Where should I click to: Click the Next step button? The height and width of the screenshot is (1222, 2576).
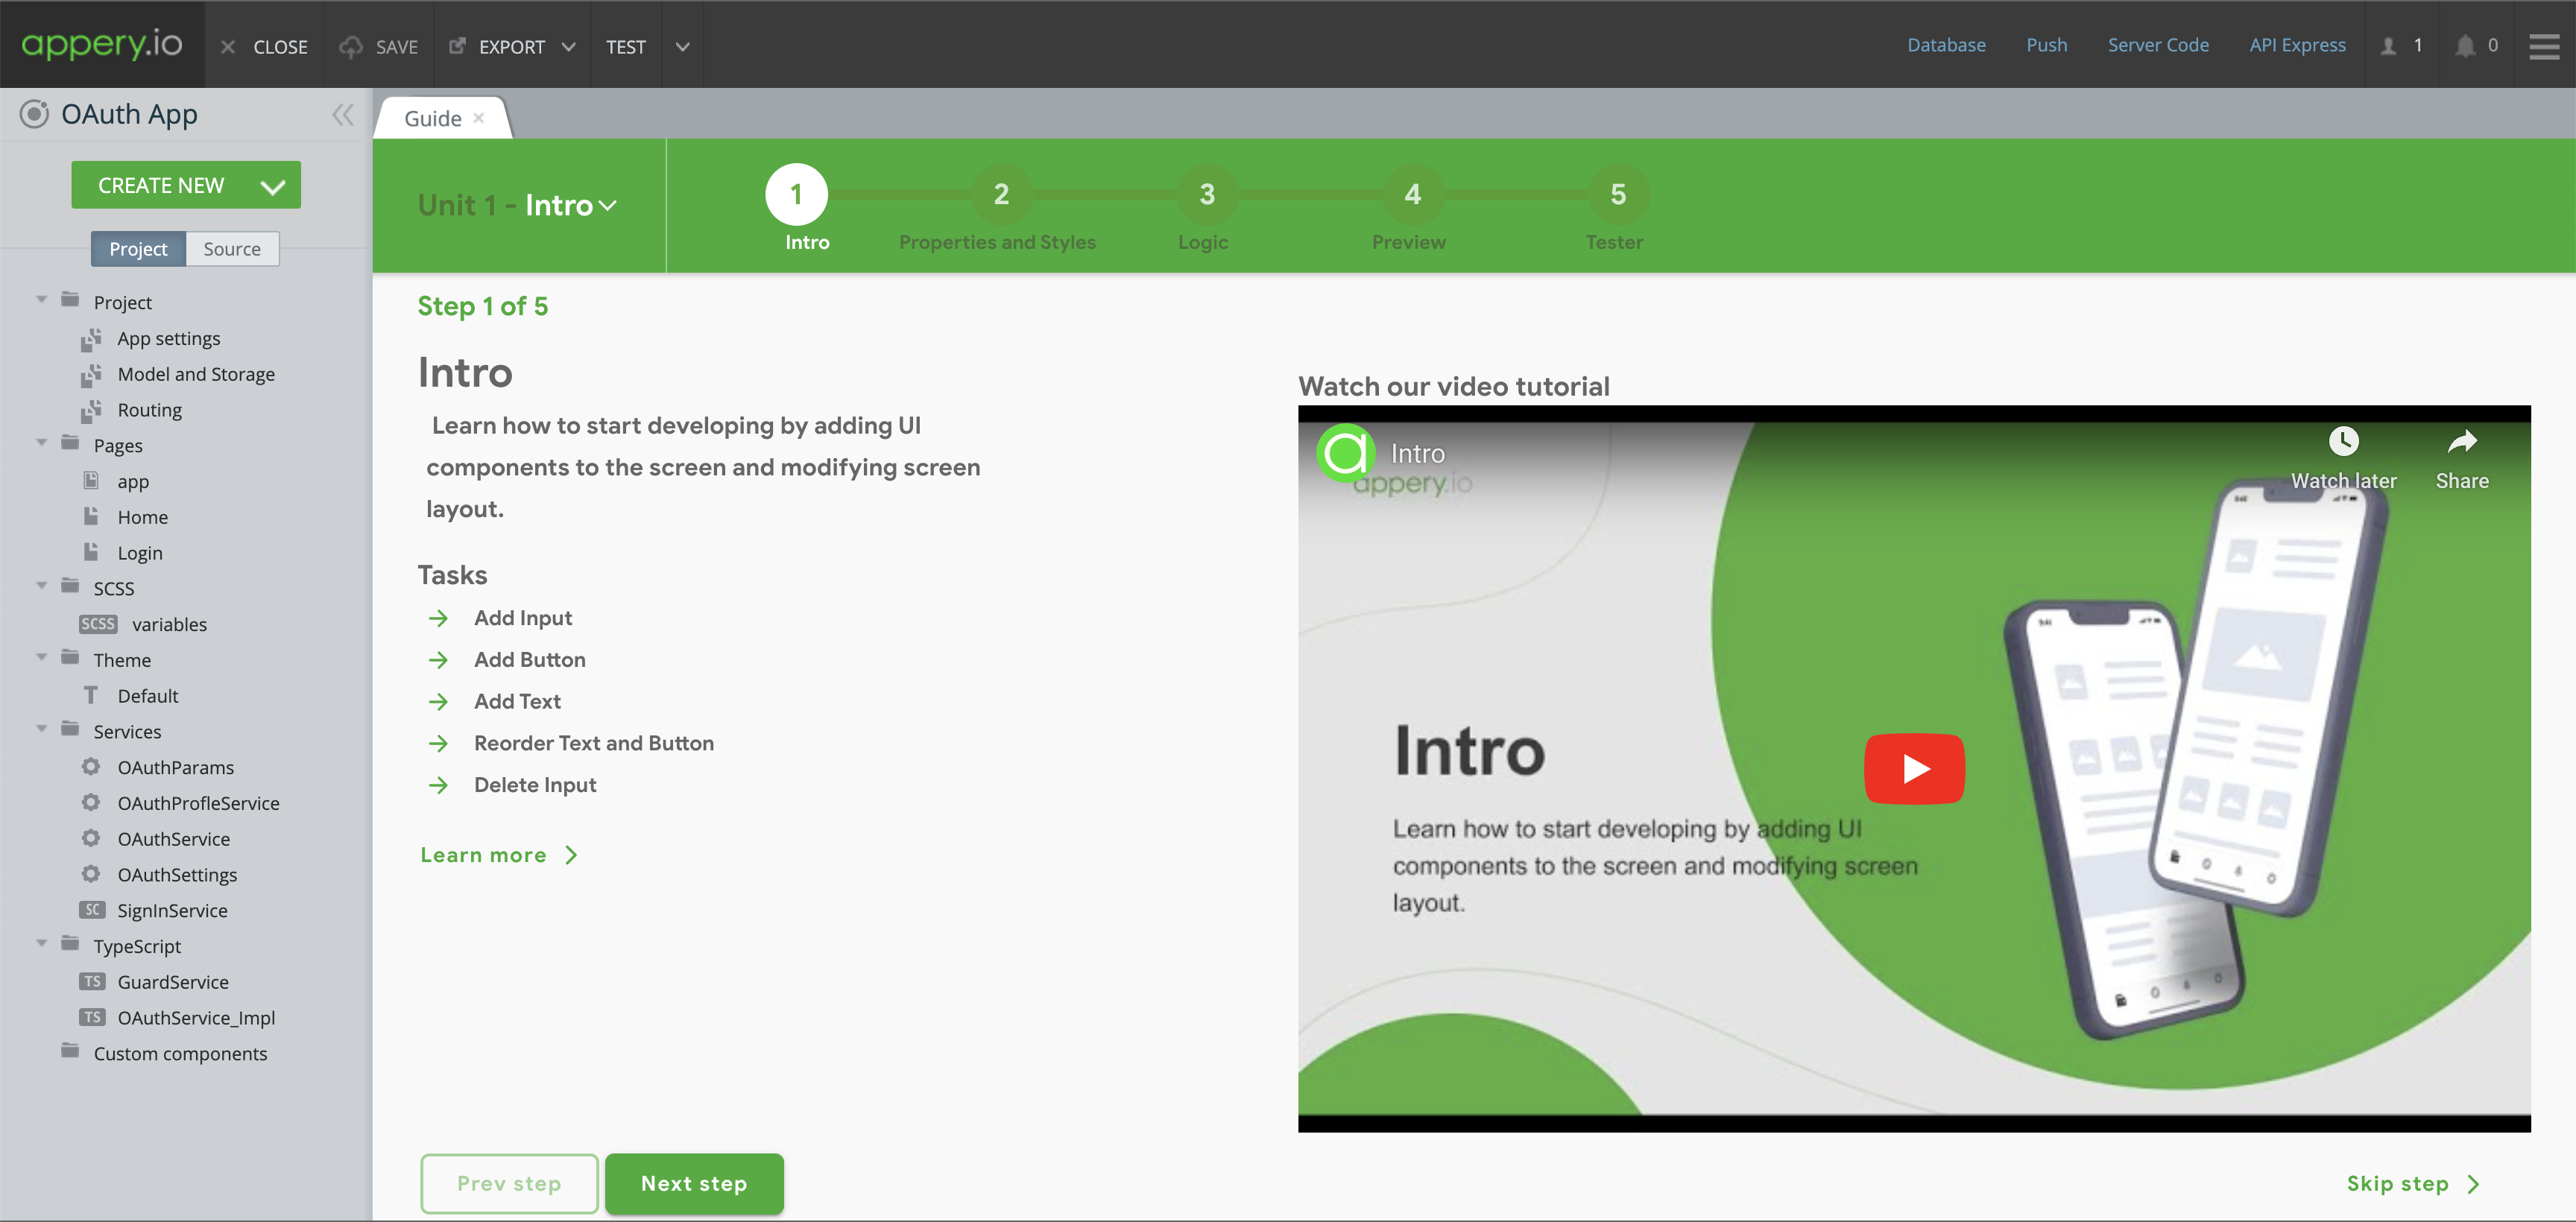tap(693, 1183)
